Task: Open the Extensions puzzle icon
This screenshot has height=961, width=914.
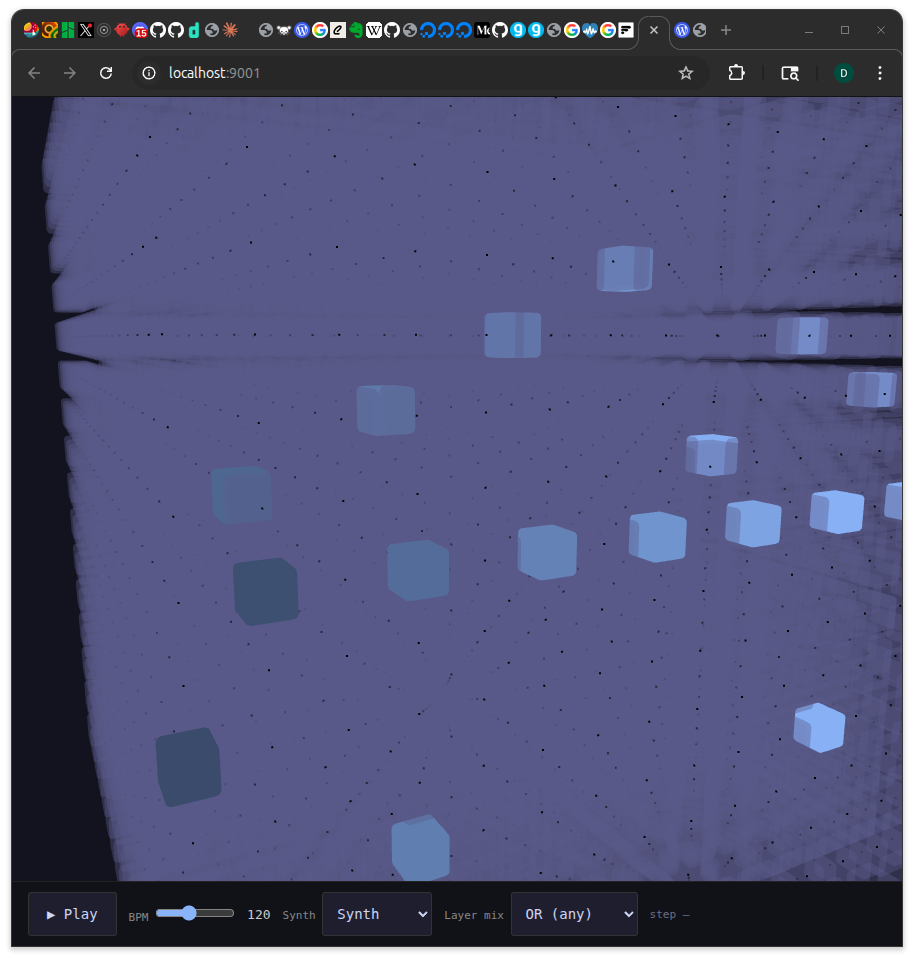Action: click(x=737, y=73)
